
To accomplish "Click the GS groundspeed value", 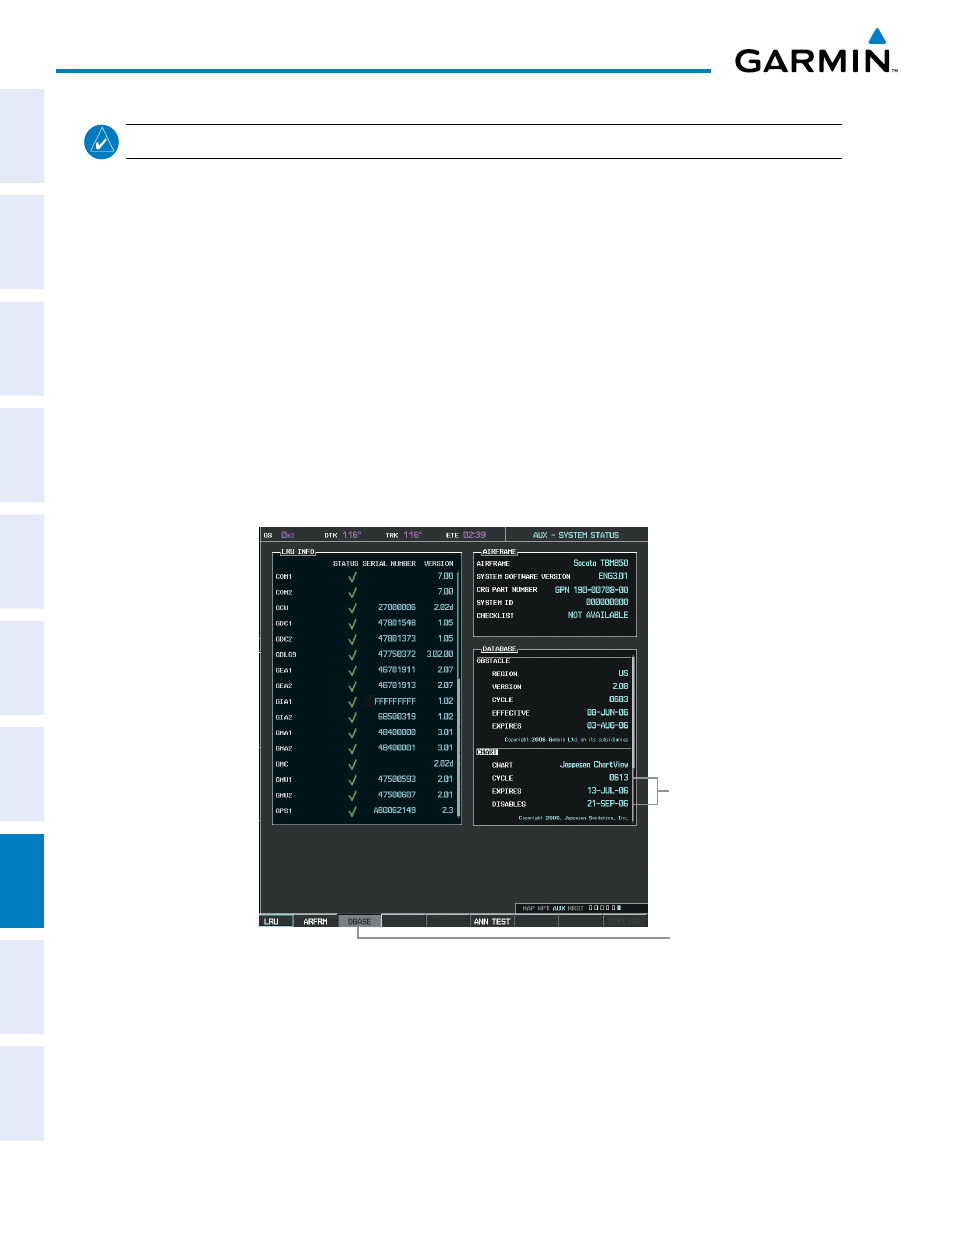I will pyautogui.click(x=288, y=535).
